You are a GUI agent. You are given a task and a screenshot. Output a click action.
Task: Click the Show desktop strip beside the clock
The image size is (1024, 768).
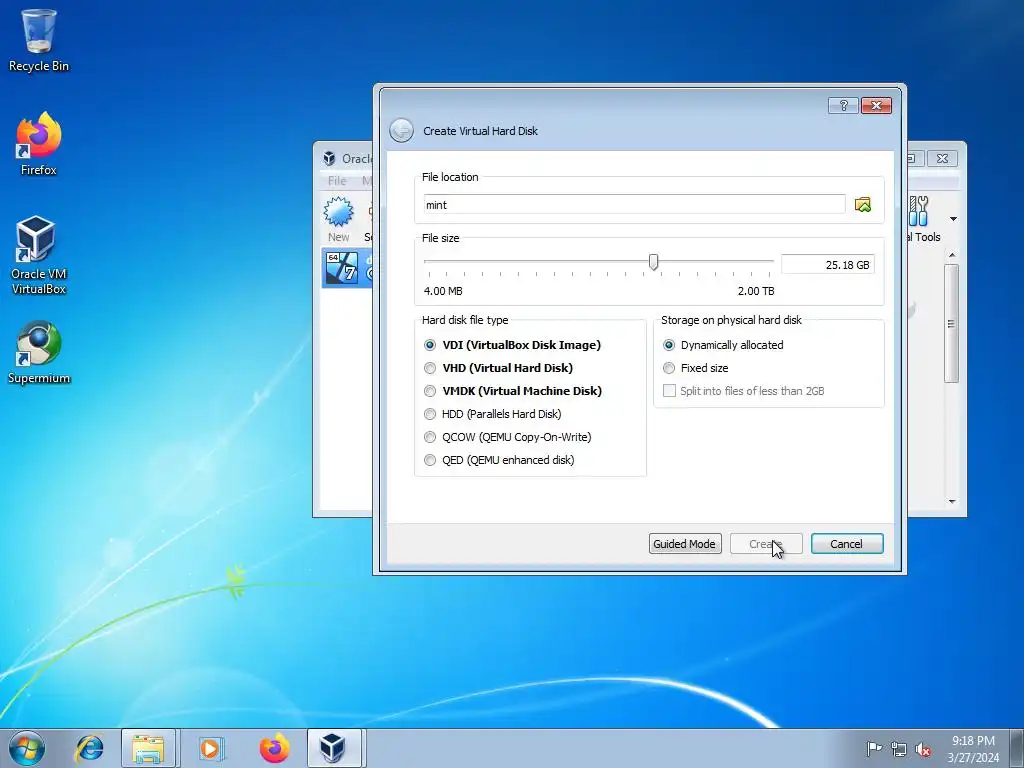coord(1018,748)
